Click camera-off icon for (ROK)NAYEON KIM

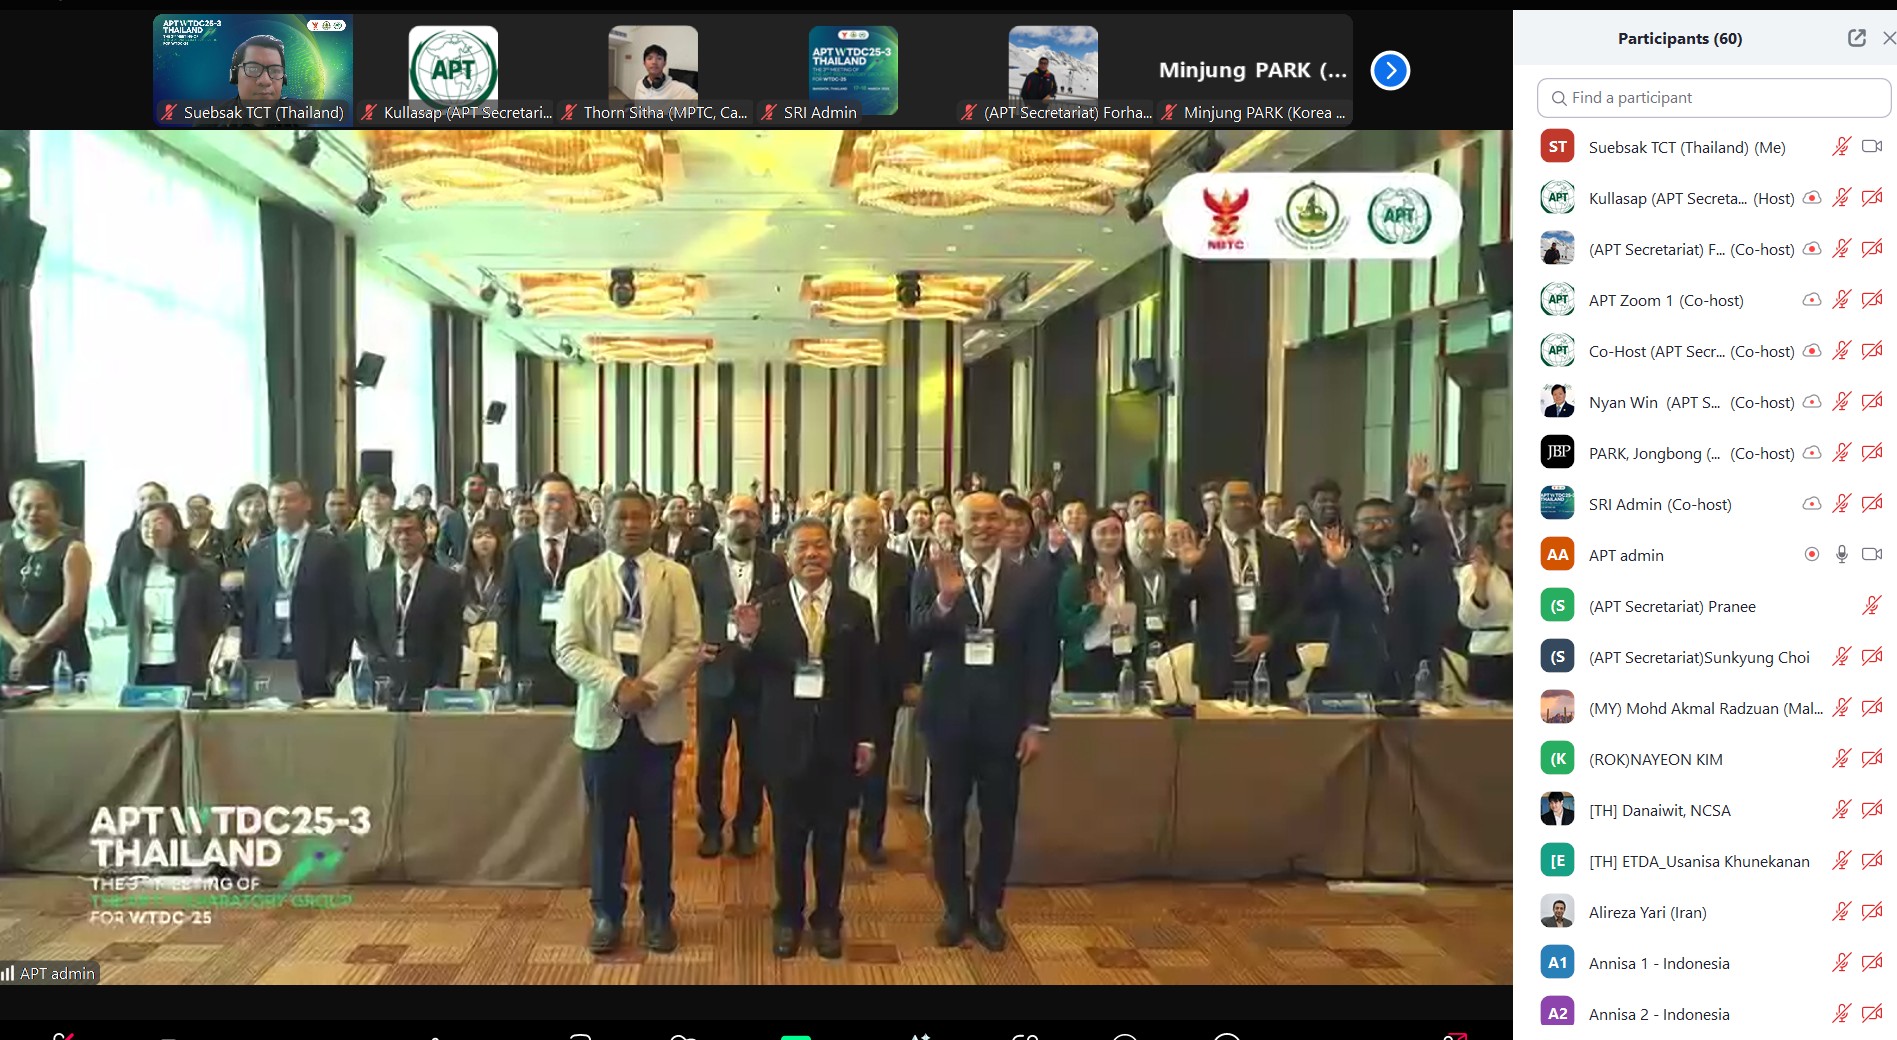pos(1872,759)
